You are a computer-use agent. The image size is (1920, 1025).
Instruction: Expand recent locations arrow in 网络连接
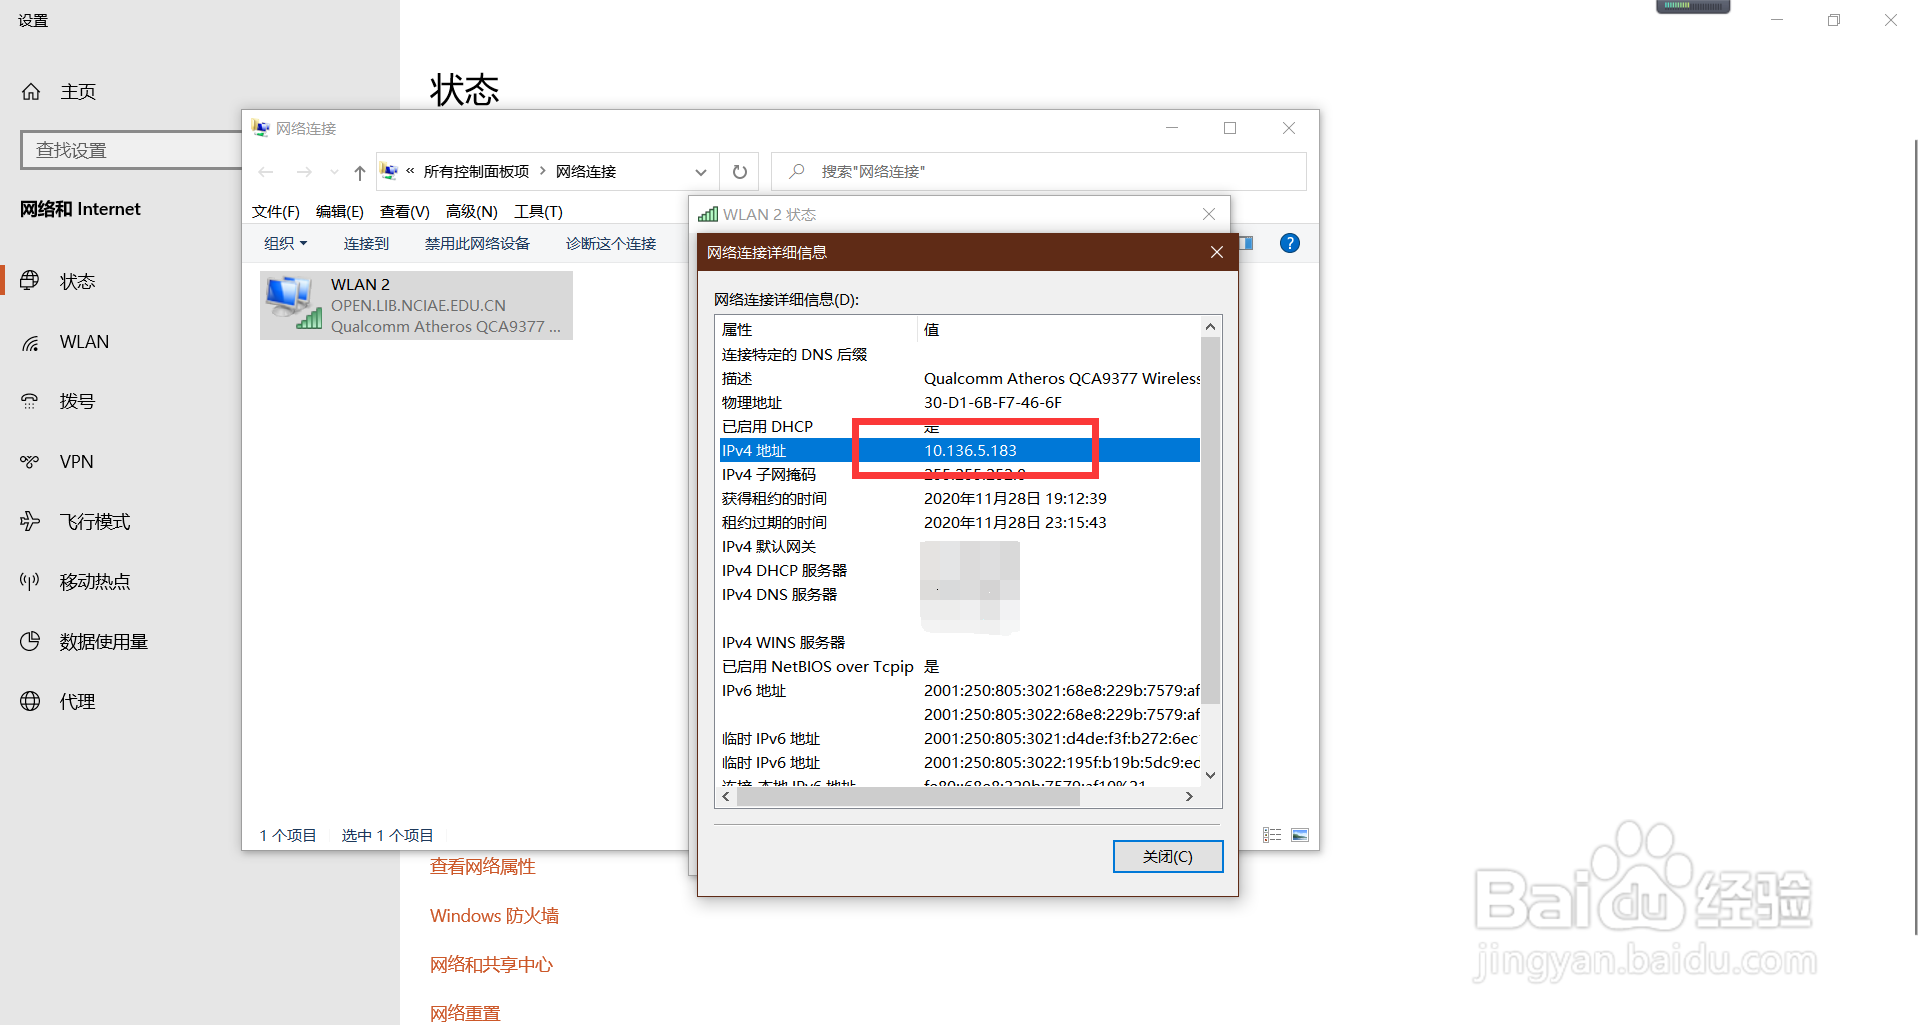tap(334, 172)
